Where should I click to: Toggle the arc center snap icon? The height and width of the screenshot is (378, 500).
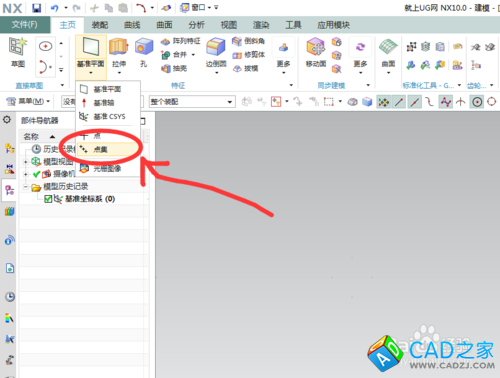(477, 102)
